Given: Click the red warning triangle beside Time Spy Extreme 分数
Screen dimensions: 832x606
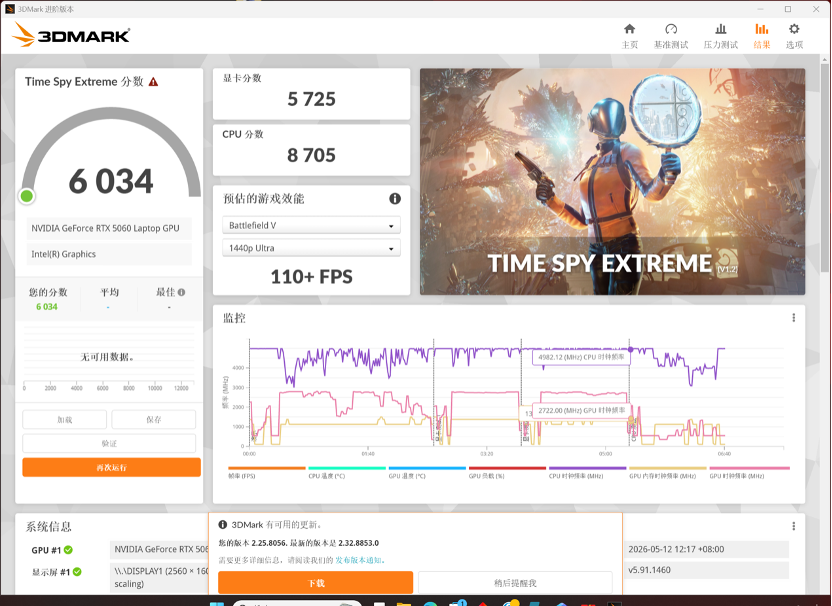Looking at the screenshot, I should click(x=153, y=82).
